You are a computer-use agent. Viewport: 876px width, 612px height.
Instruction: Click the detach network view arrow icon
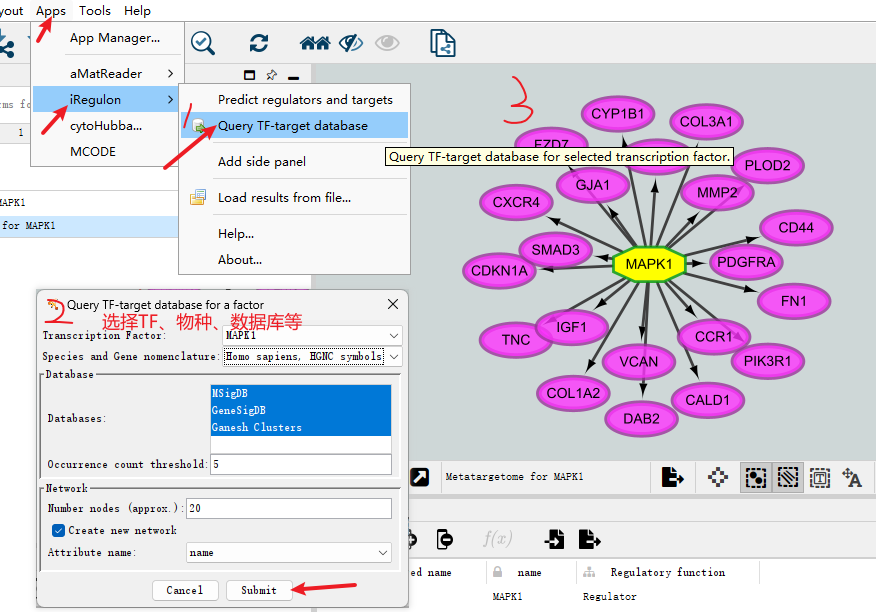coord(420,477)
